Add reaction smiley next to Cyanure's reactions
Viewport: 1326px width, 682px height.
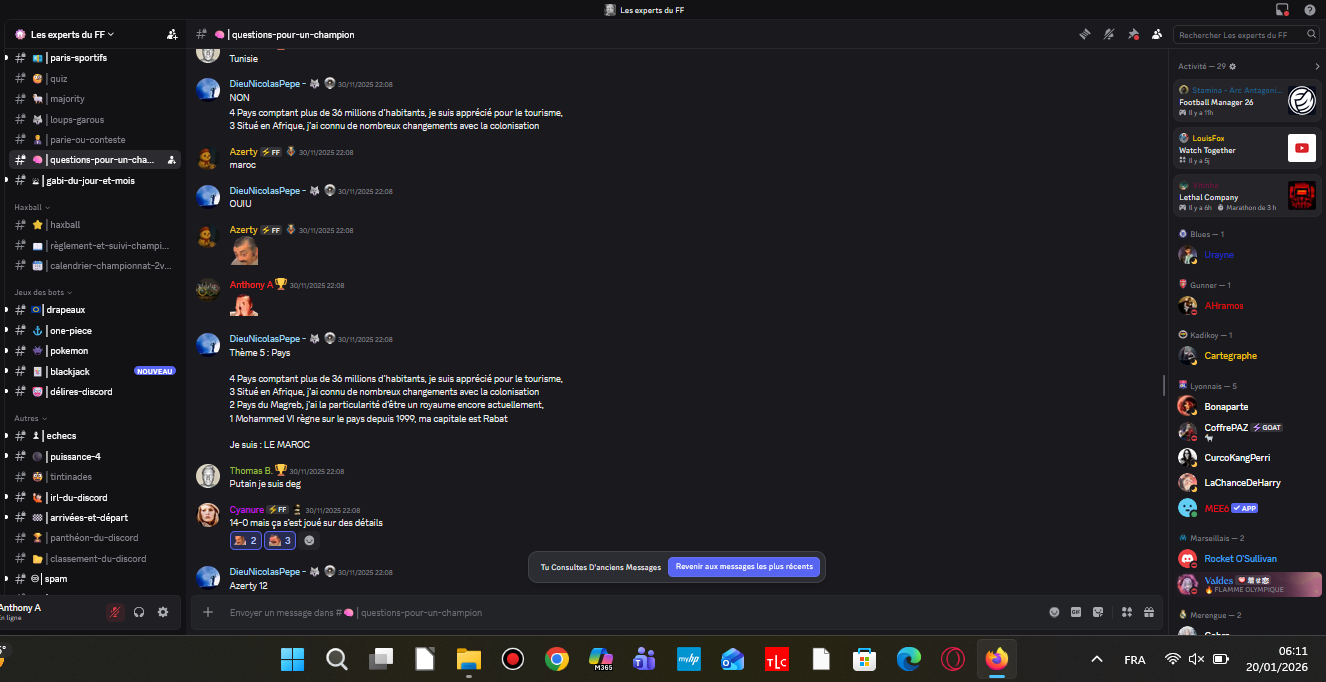click(x=309, y=541)
